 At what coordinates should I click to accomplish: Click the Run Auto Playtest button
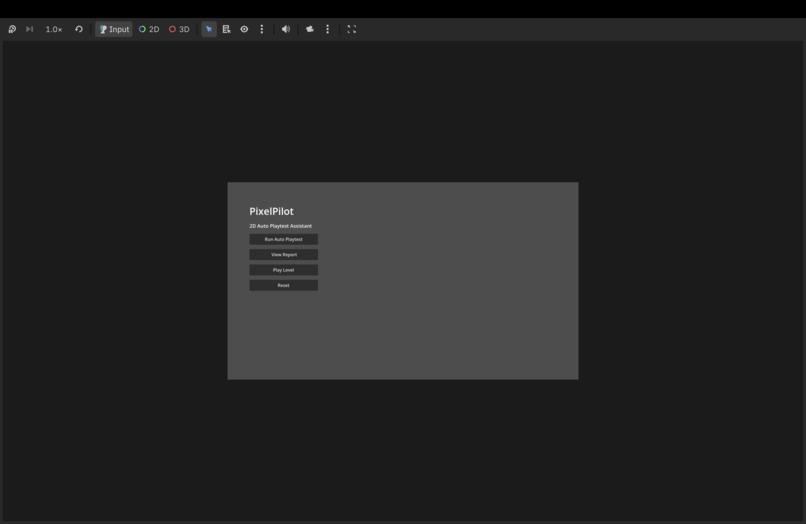coord(284,239)
